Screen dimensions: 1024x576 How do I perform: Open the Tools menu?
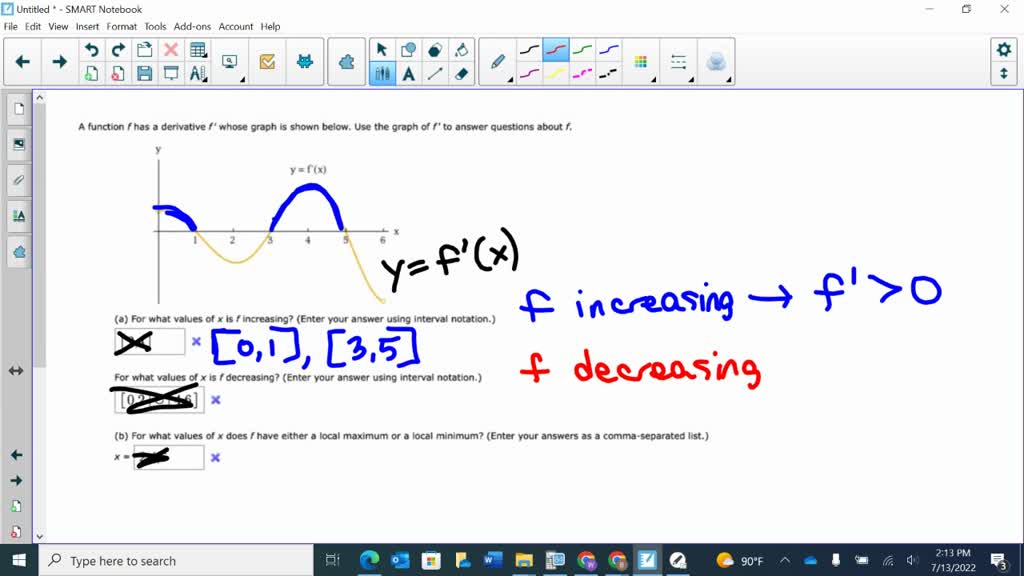pyautogui.click(x=153, y=27)
